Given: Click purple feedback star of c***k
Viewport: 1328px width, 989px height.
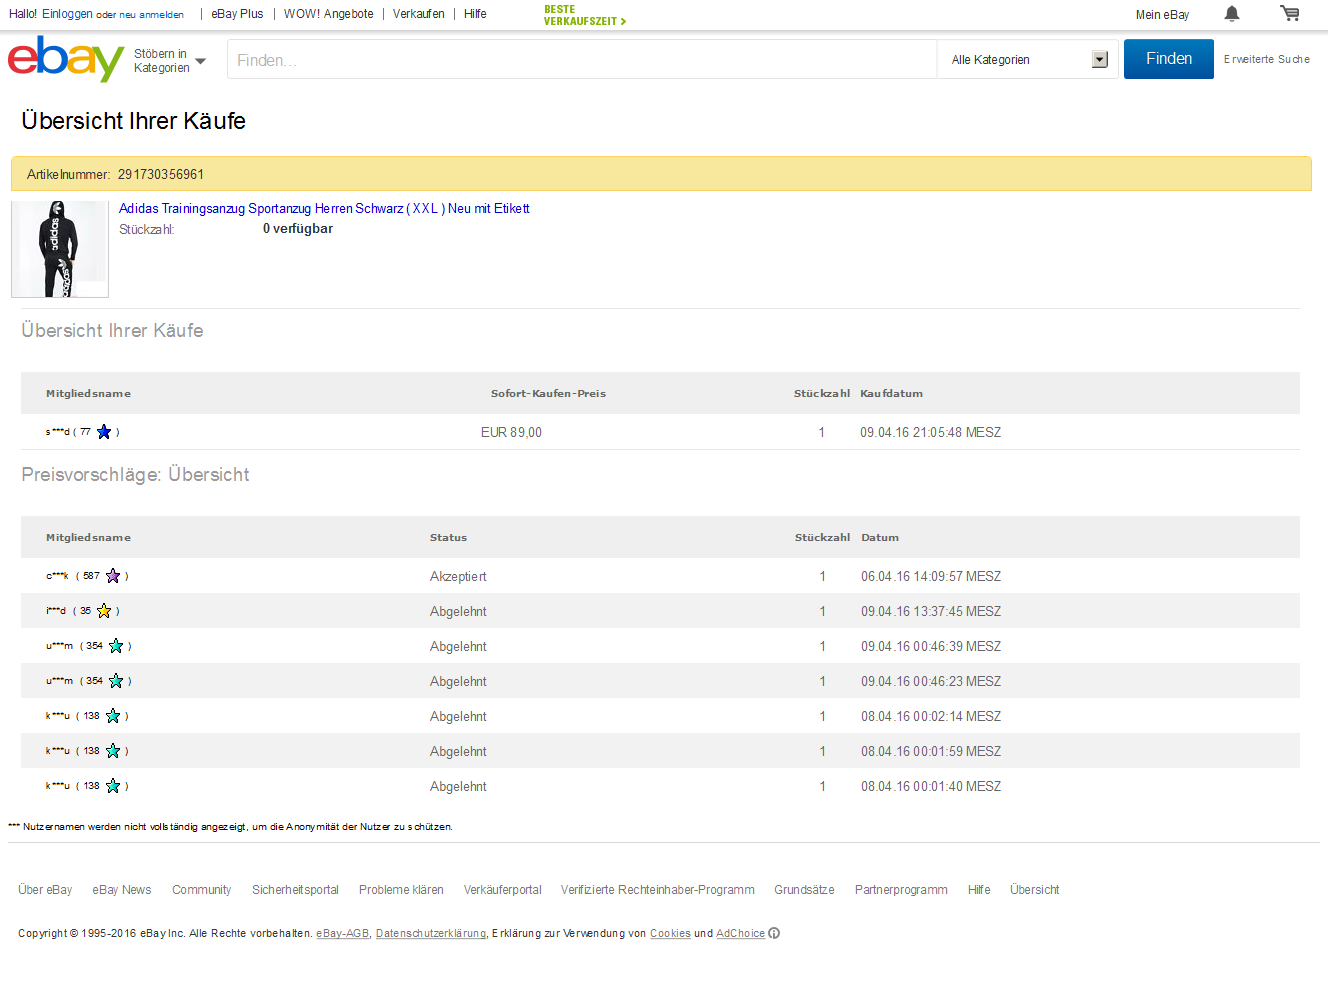Looking at the screenshot, I should [113, 576].
